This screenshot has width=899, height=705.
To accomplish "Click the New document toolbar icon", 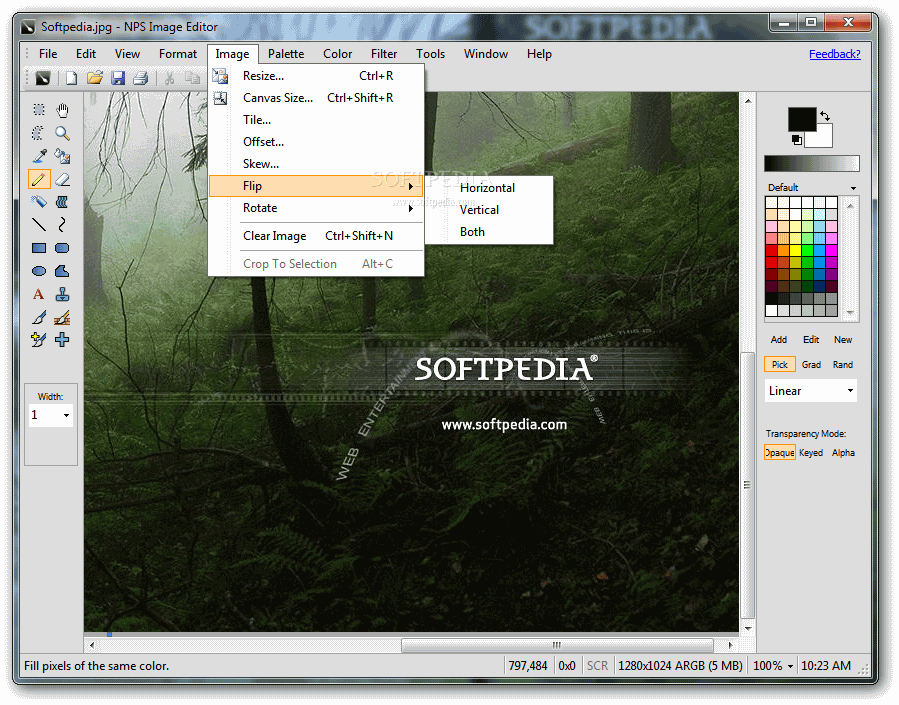I will (x=71, y=78).
